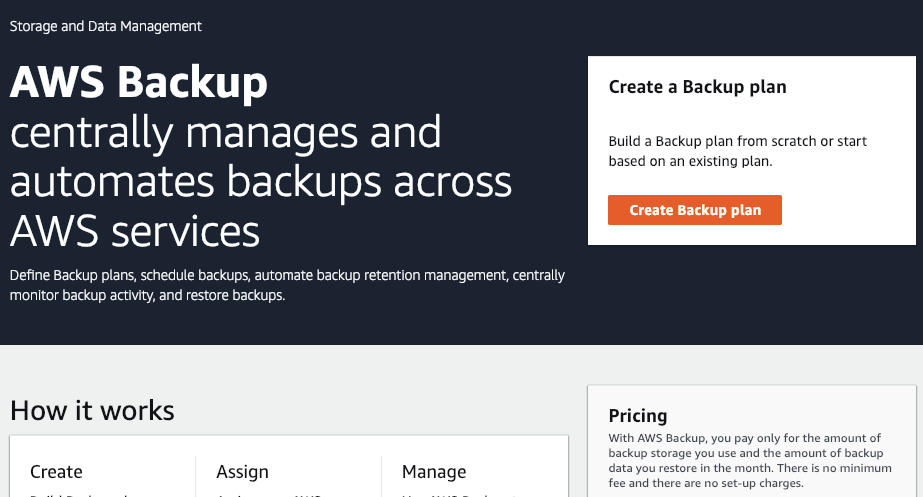Click the Create Backup plan button
The width and height of the screenshot is (923, 497).
(x=695, y=210)
